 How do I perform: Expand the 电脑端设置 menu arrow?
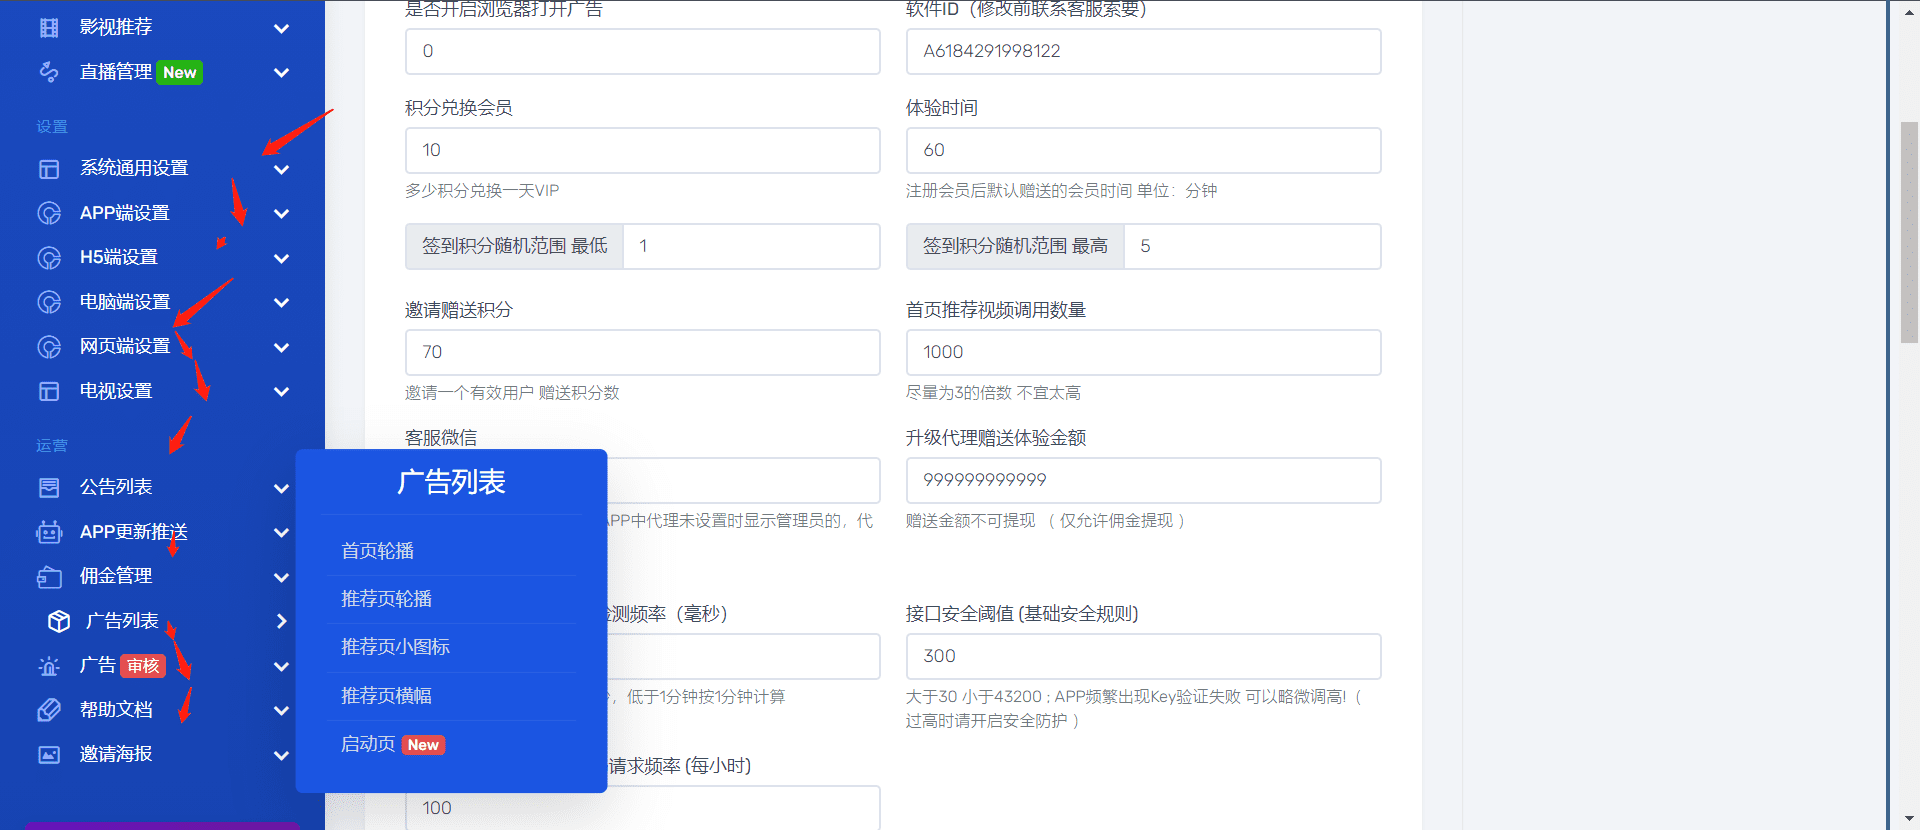point(281,303)
